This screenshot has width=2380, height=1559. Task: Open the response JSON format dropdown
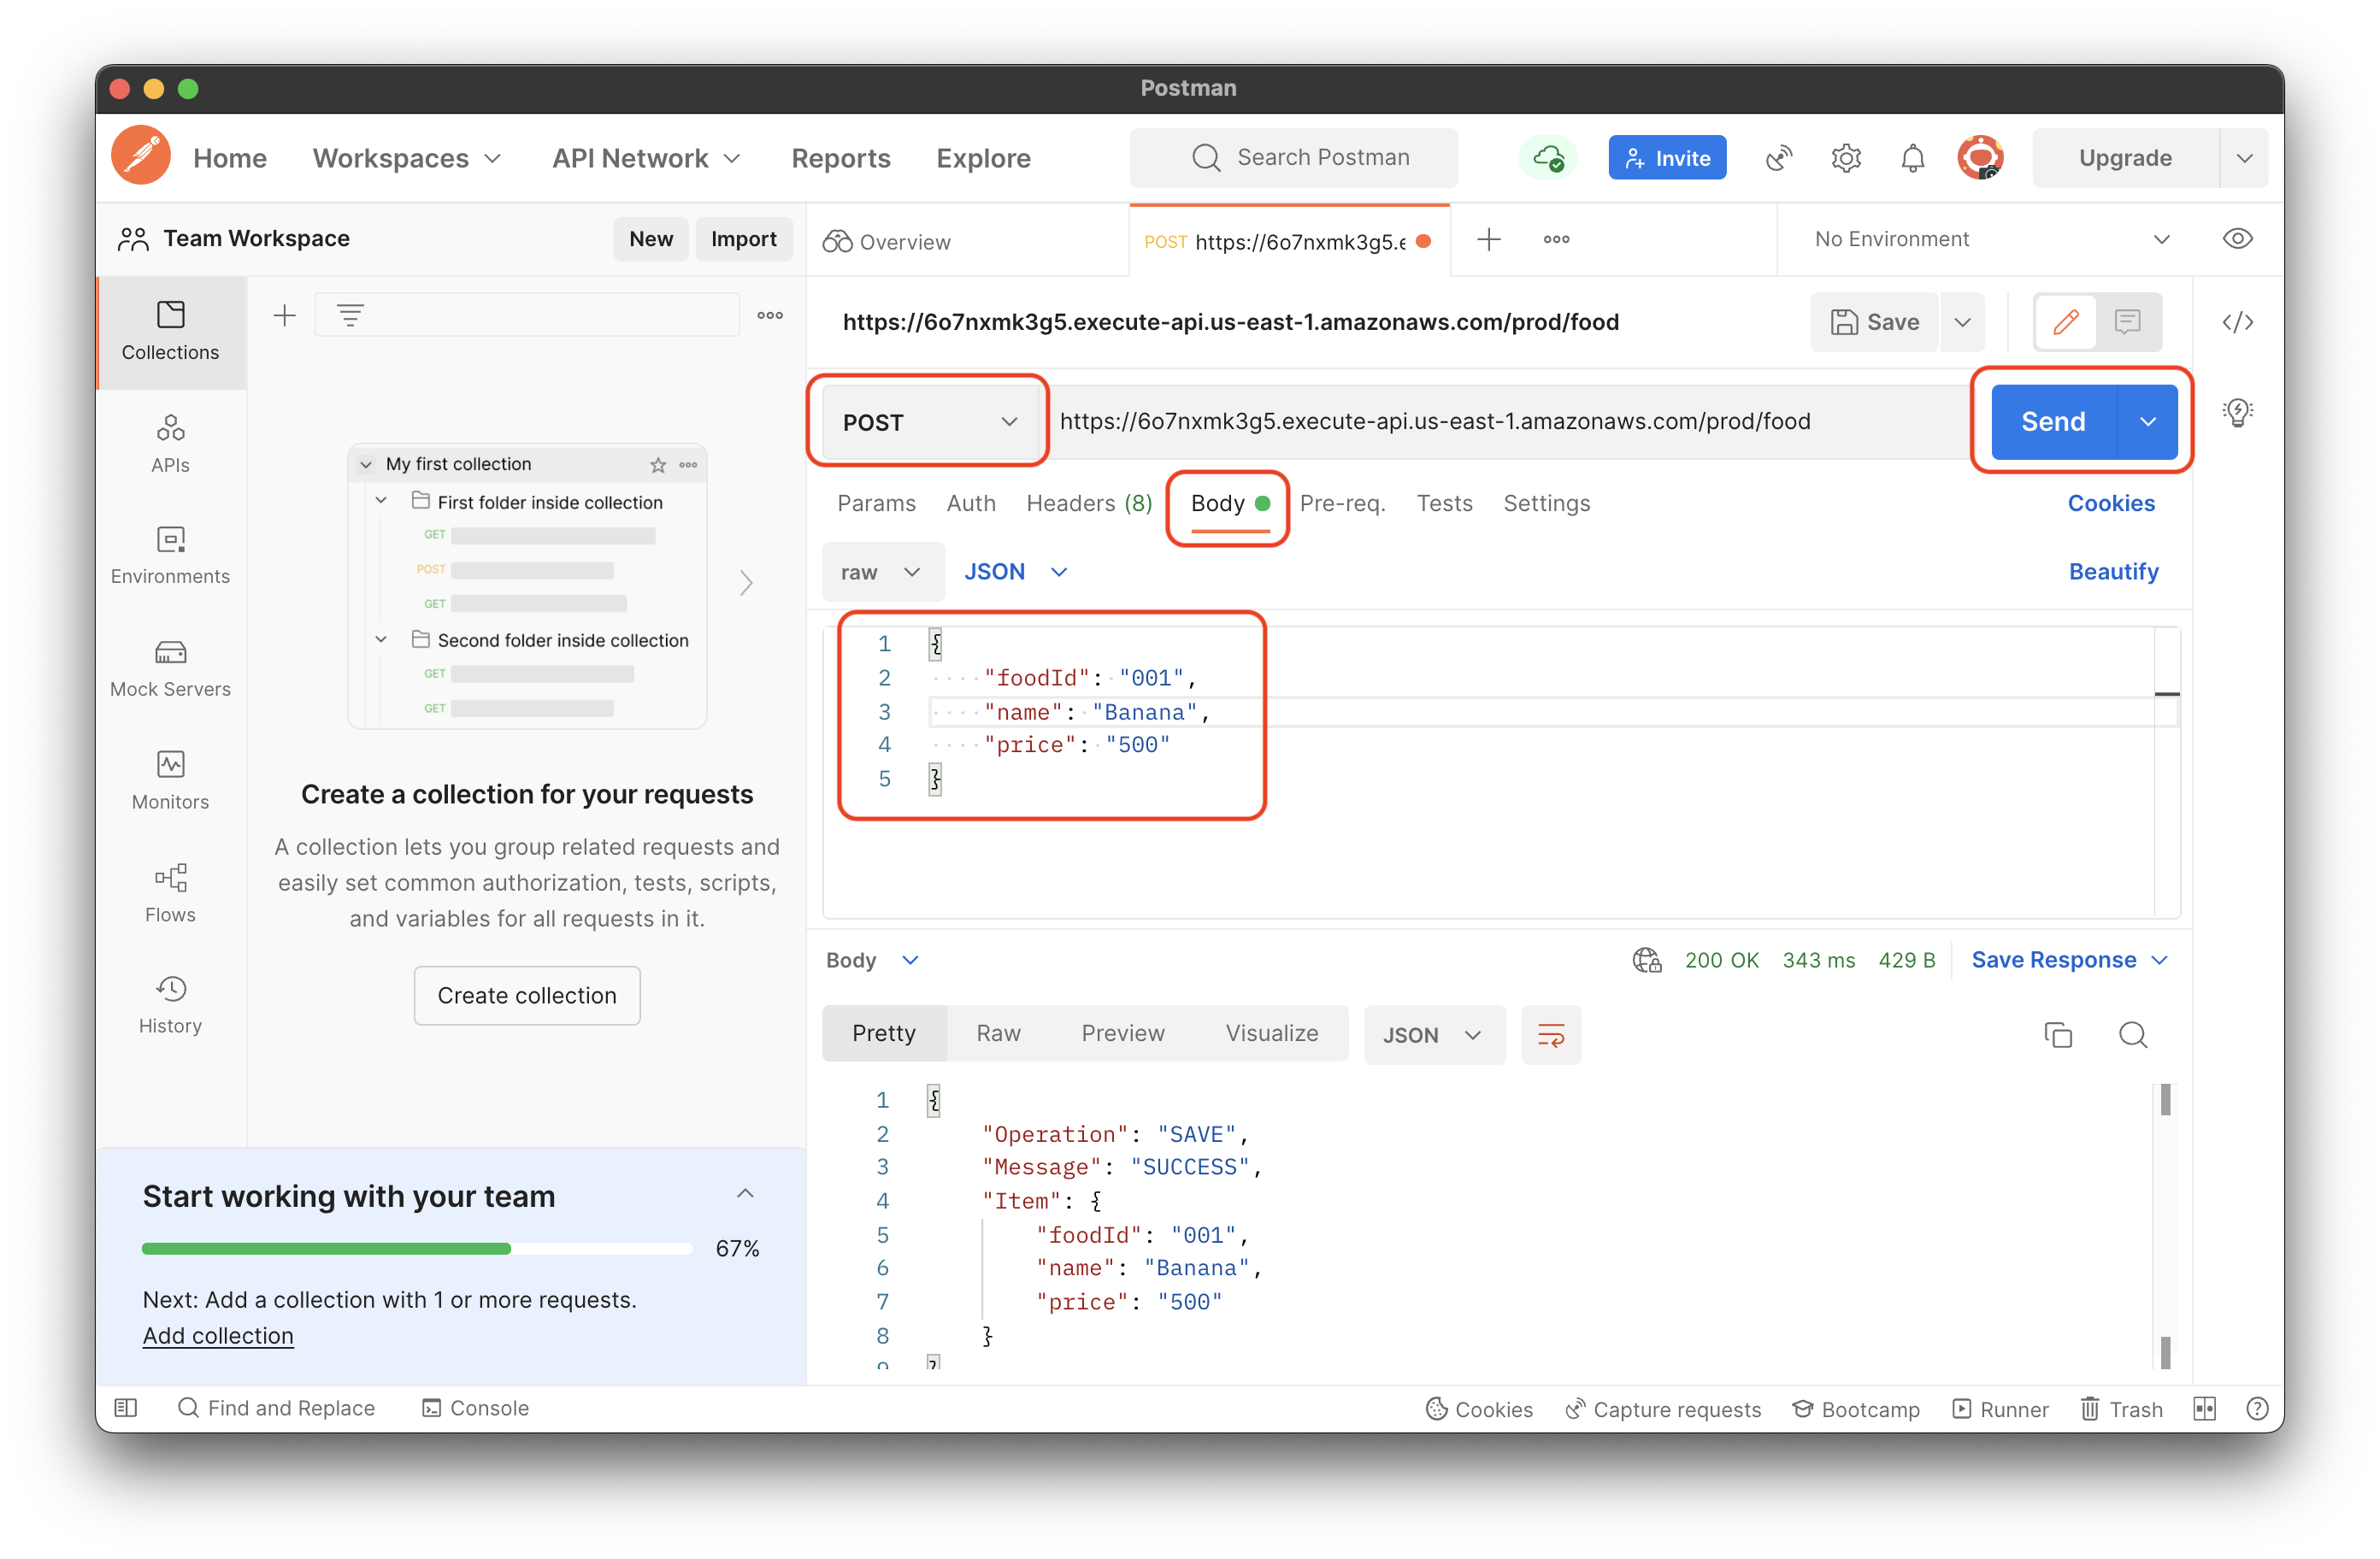coord(1434,1035)
